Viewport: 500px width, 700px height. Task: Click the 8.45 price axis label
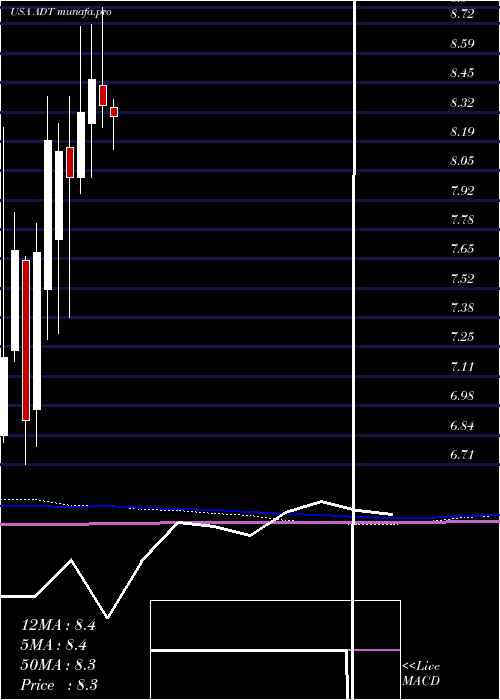coord(462,73)
